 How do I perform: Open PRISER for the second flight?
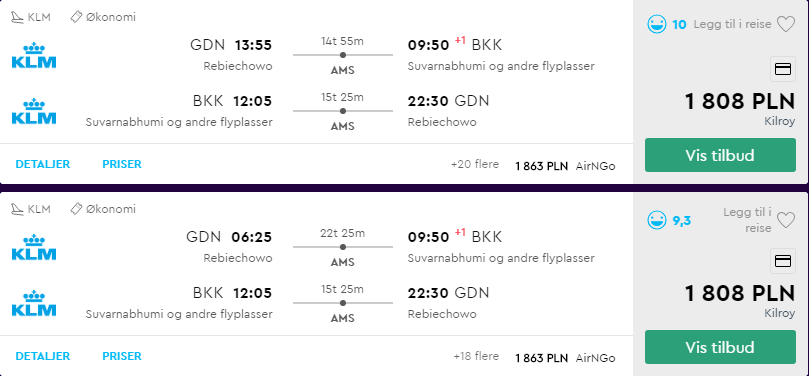(x=122, y=356)
